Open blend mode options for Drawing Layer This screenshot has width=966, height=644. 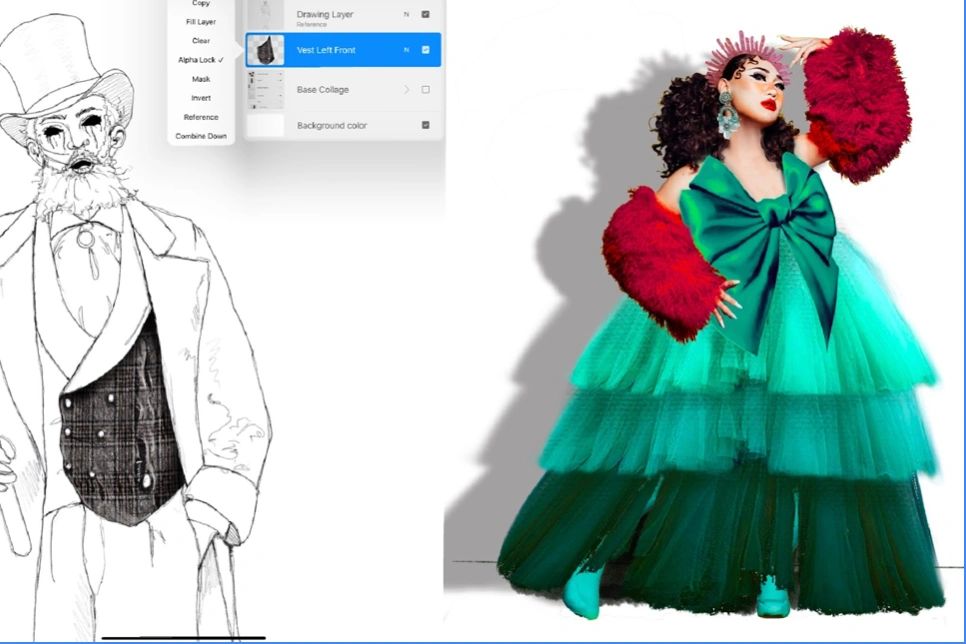click(406, 13)
